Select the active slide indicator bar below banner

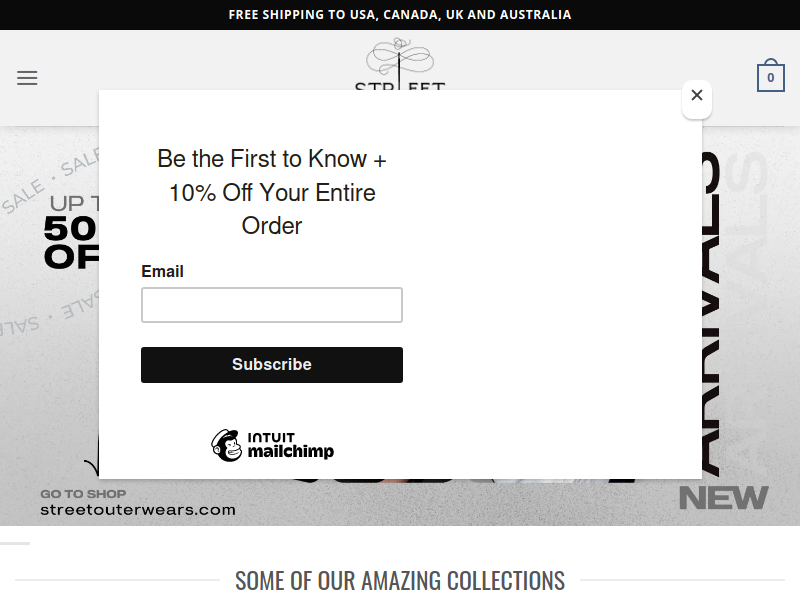[15, 543]
